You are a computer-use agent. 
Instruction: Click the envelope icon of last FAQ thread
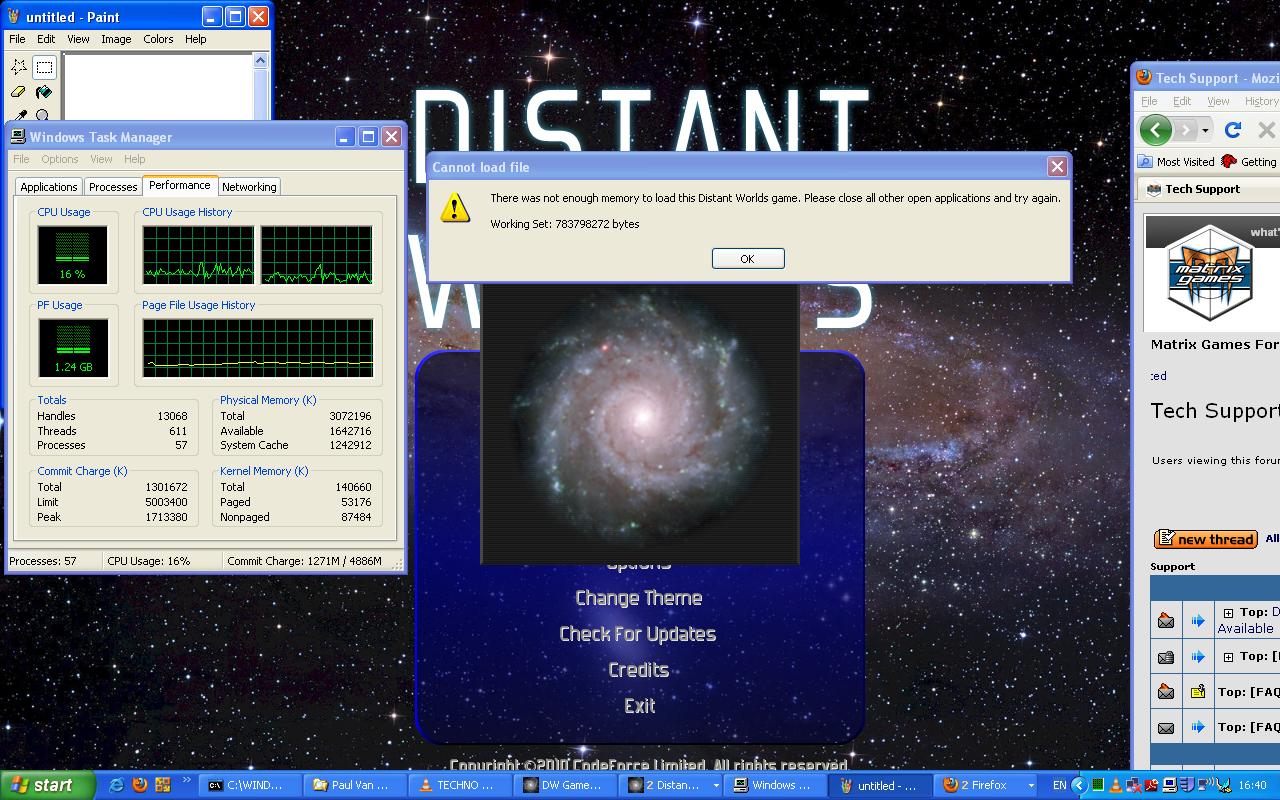1166,728
